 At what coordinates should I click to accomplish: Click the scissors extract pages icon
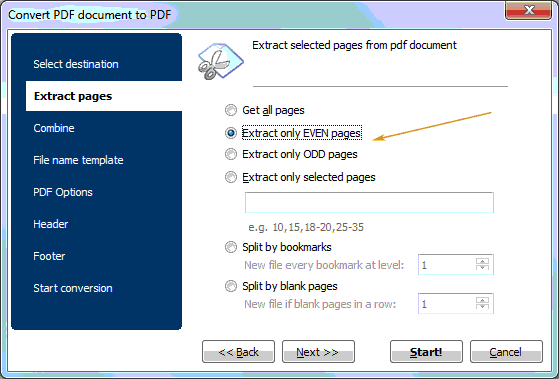pos(221,61)
